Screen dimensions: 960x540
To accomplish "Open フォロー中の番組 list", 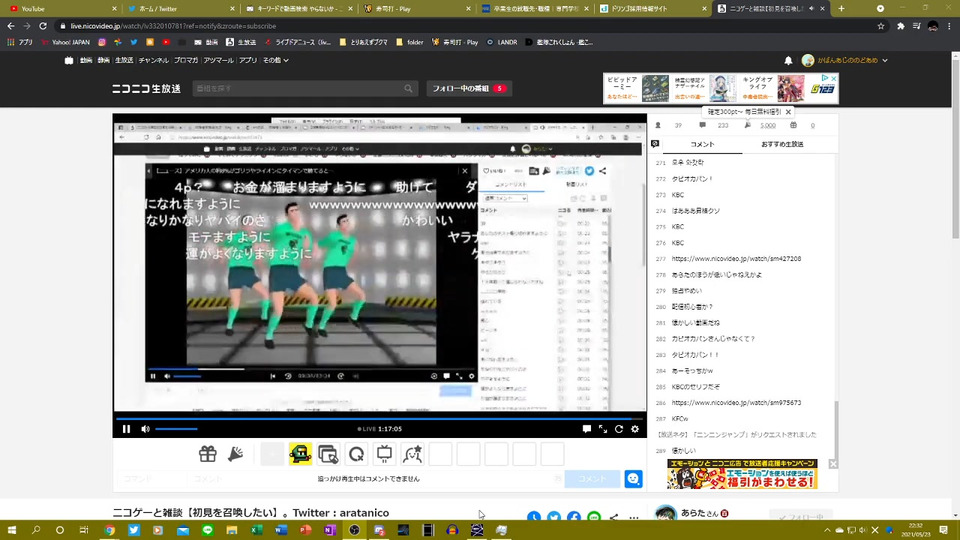I will [x=469, y=88].
